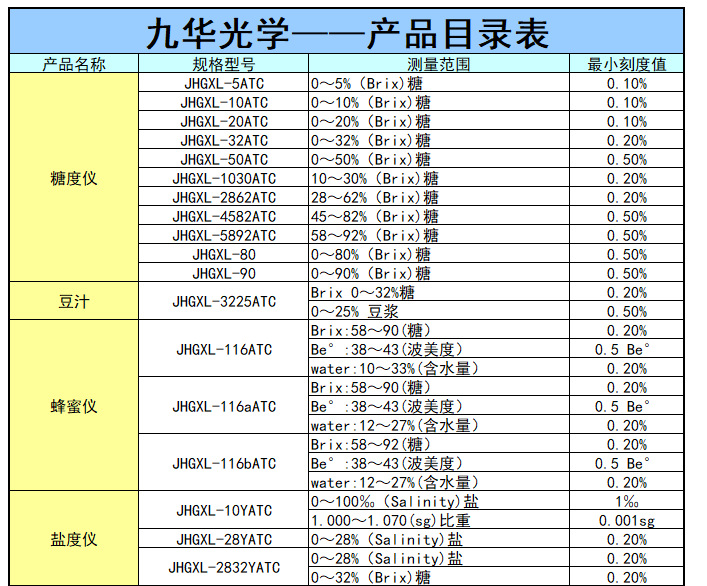This screenshot has width=707, height=586.
Task: Select the 测量范围 column header
Action: [x=439, y=64]
